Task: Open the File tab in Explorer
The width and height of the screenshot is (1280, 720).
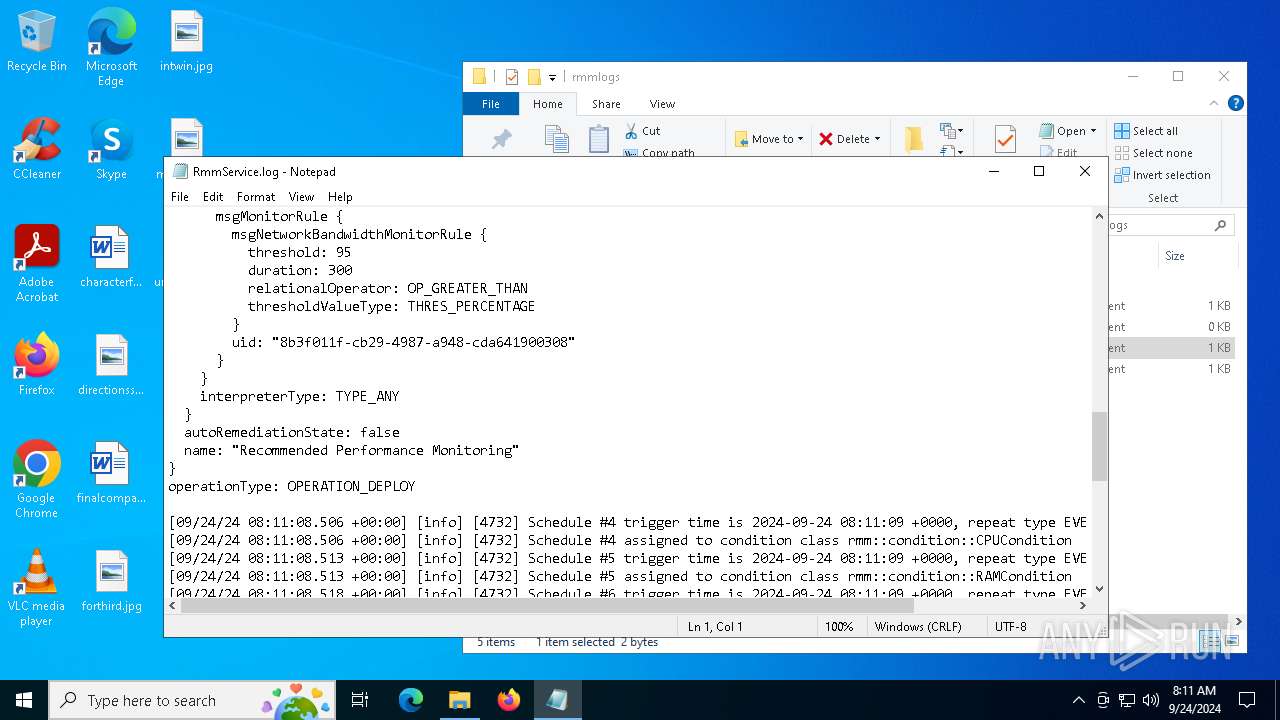Action: point(491,104)
